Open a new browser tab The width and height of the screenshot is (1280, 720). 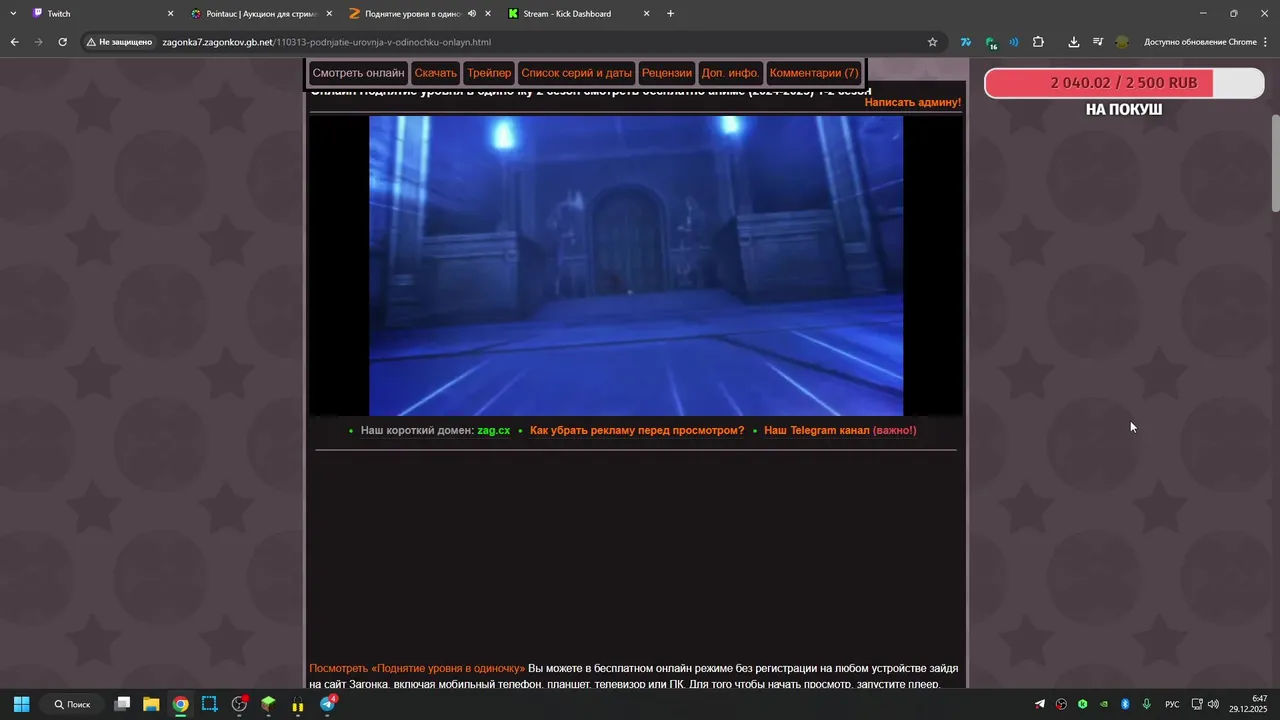670,14
